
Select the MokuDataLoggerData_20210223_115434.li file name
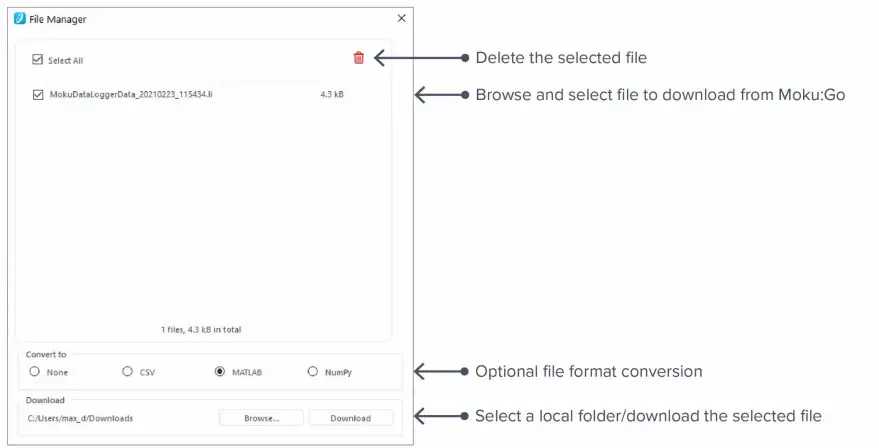pyautogui.click(x=130, y=95)
